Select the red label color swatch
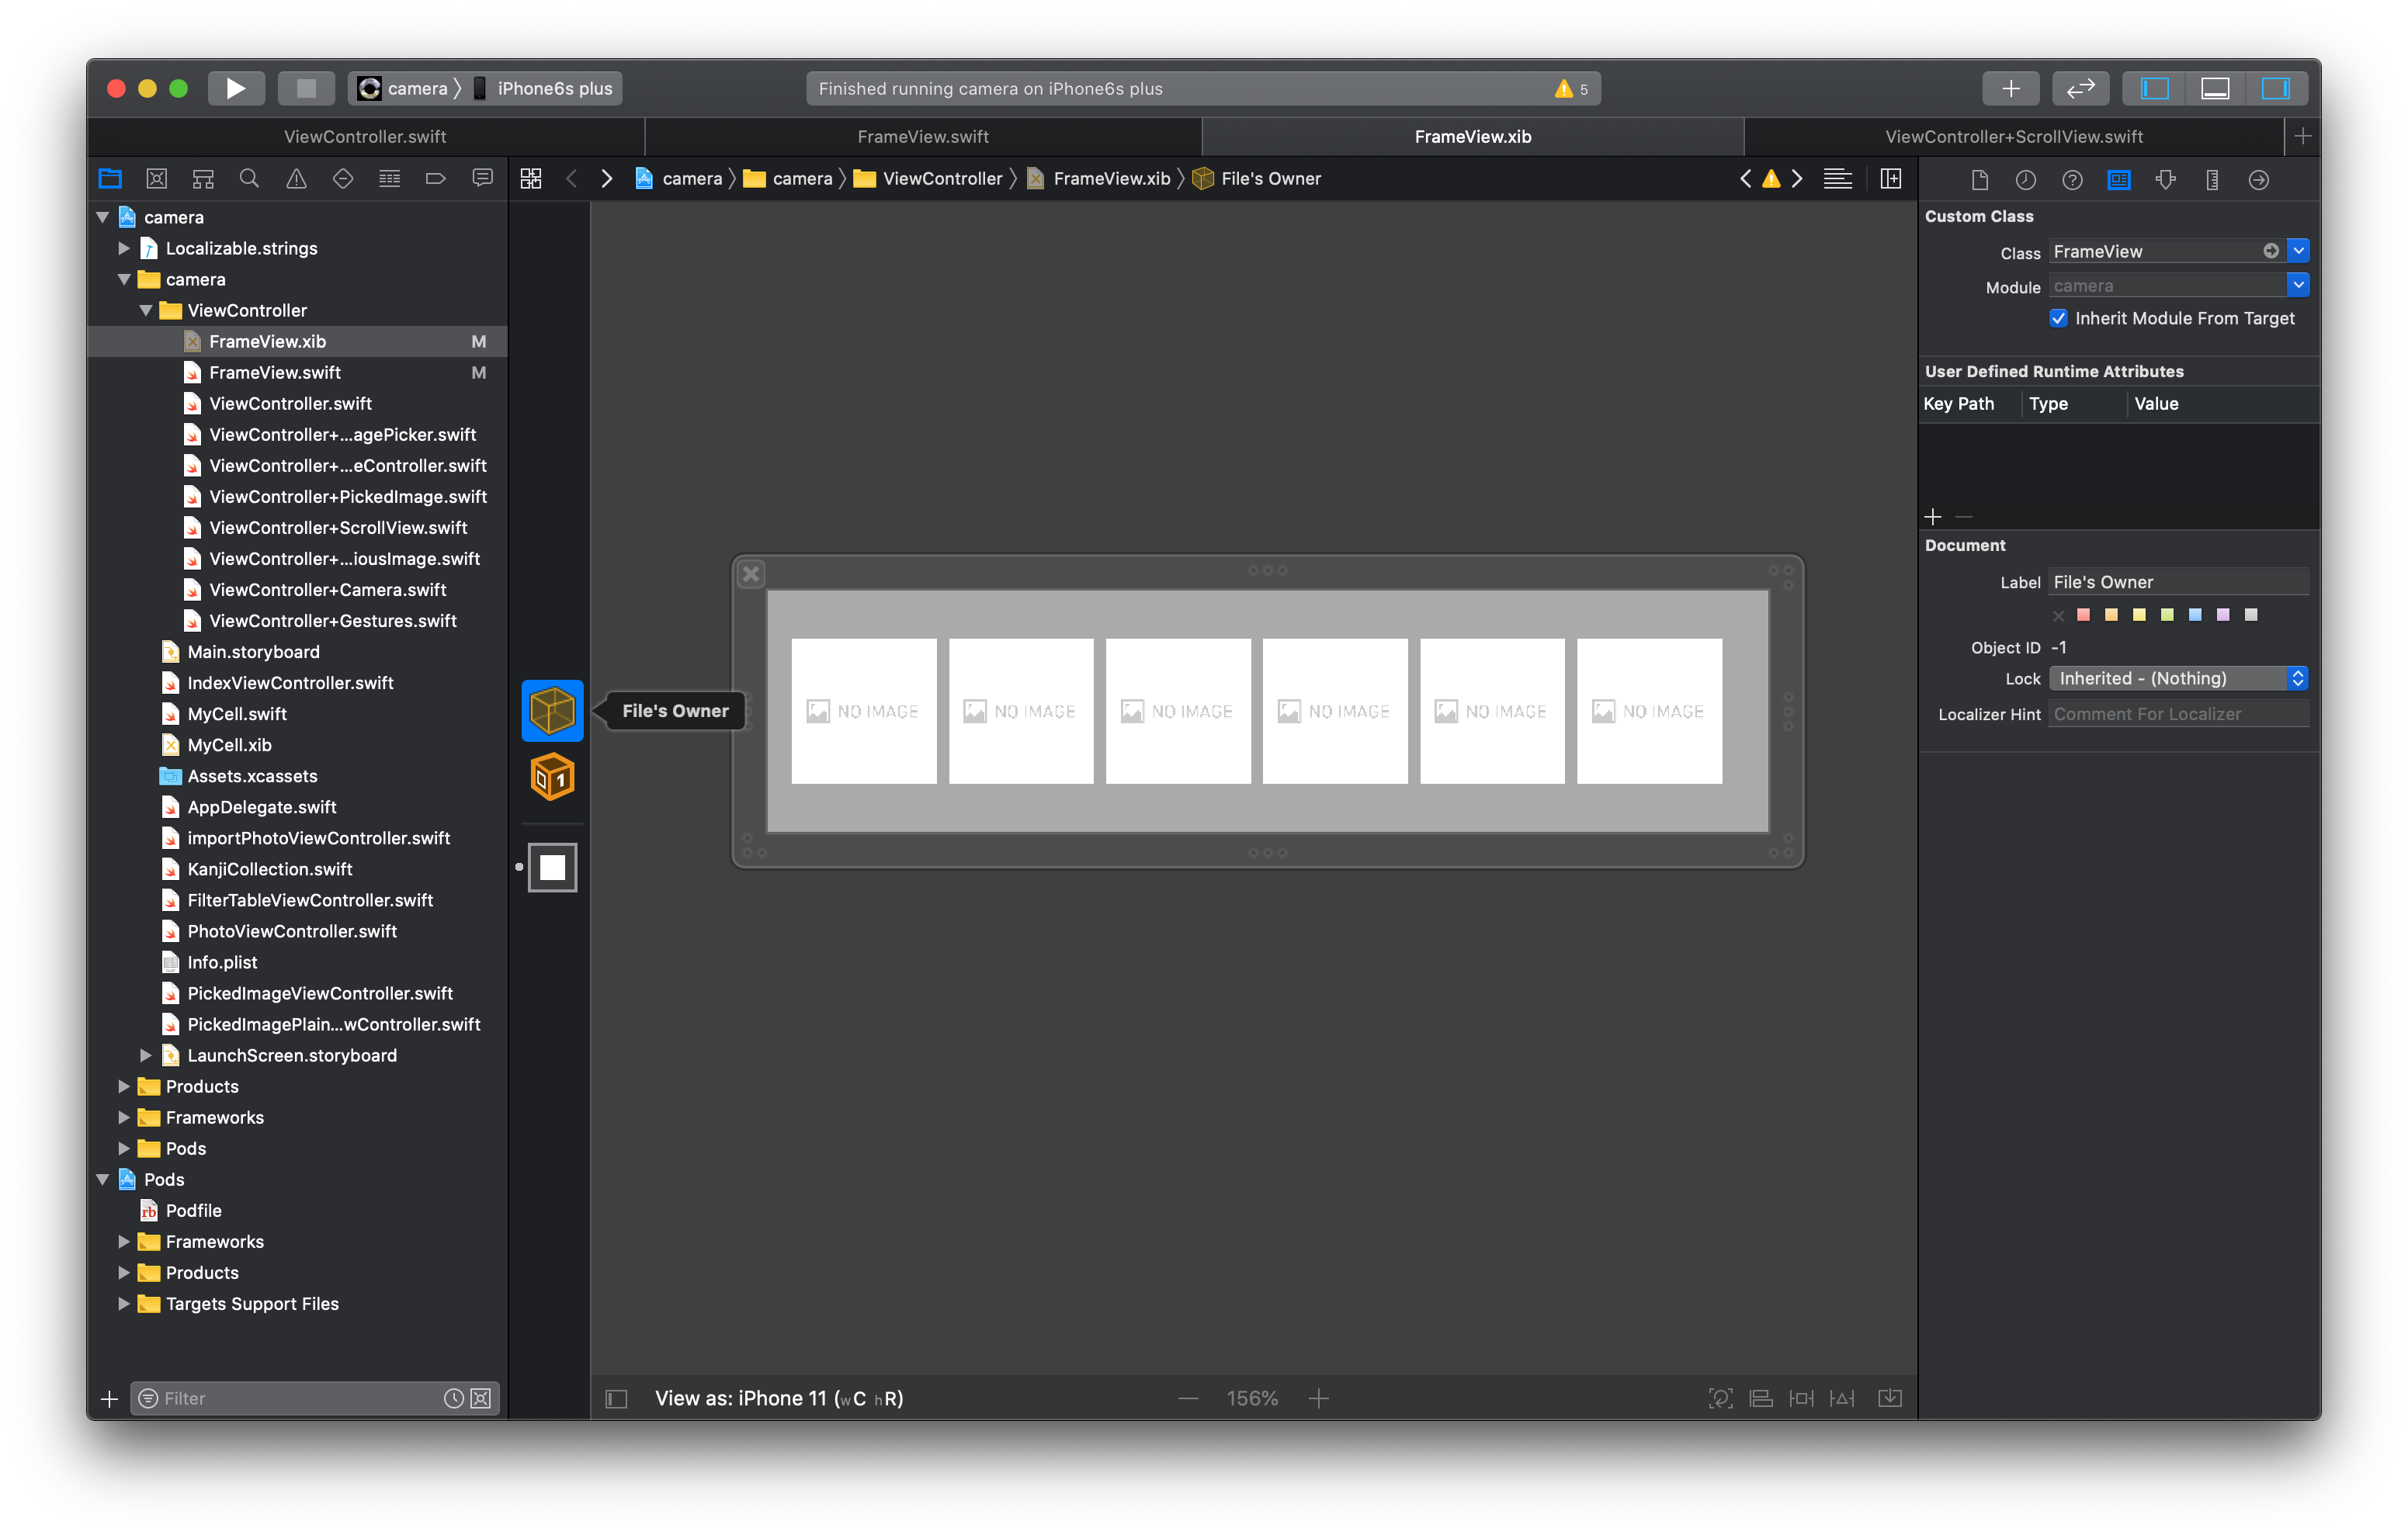Viewport: 2408px width, 1535px height. [x=2083, y=615]
